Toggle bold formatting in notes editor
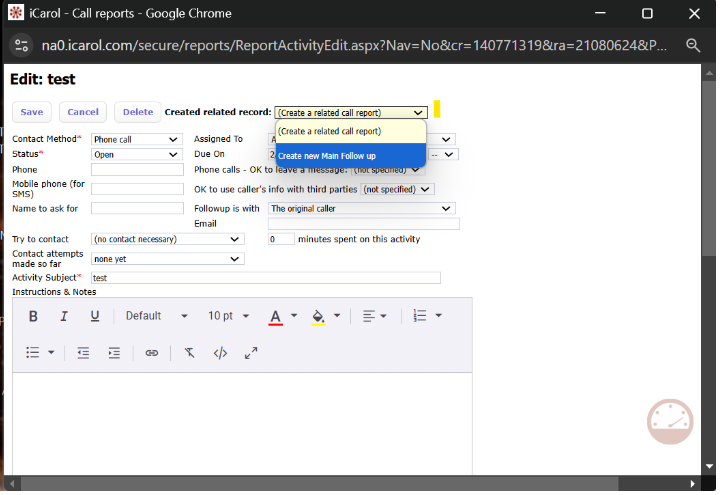This screenshot has width=724, height=495. 33,316
